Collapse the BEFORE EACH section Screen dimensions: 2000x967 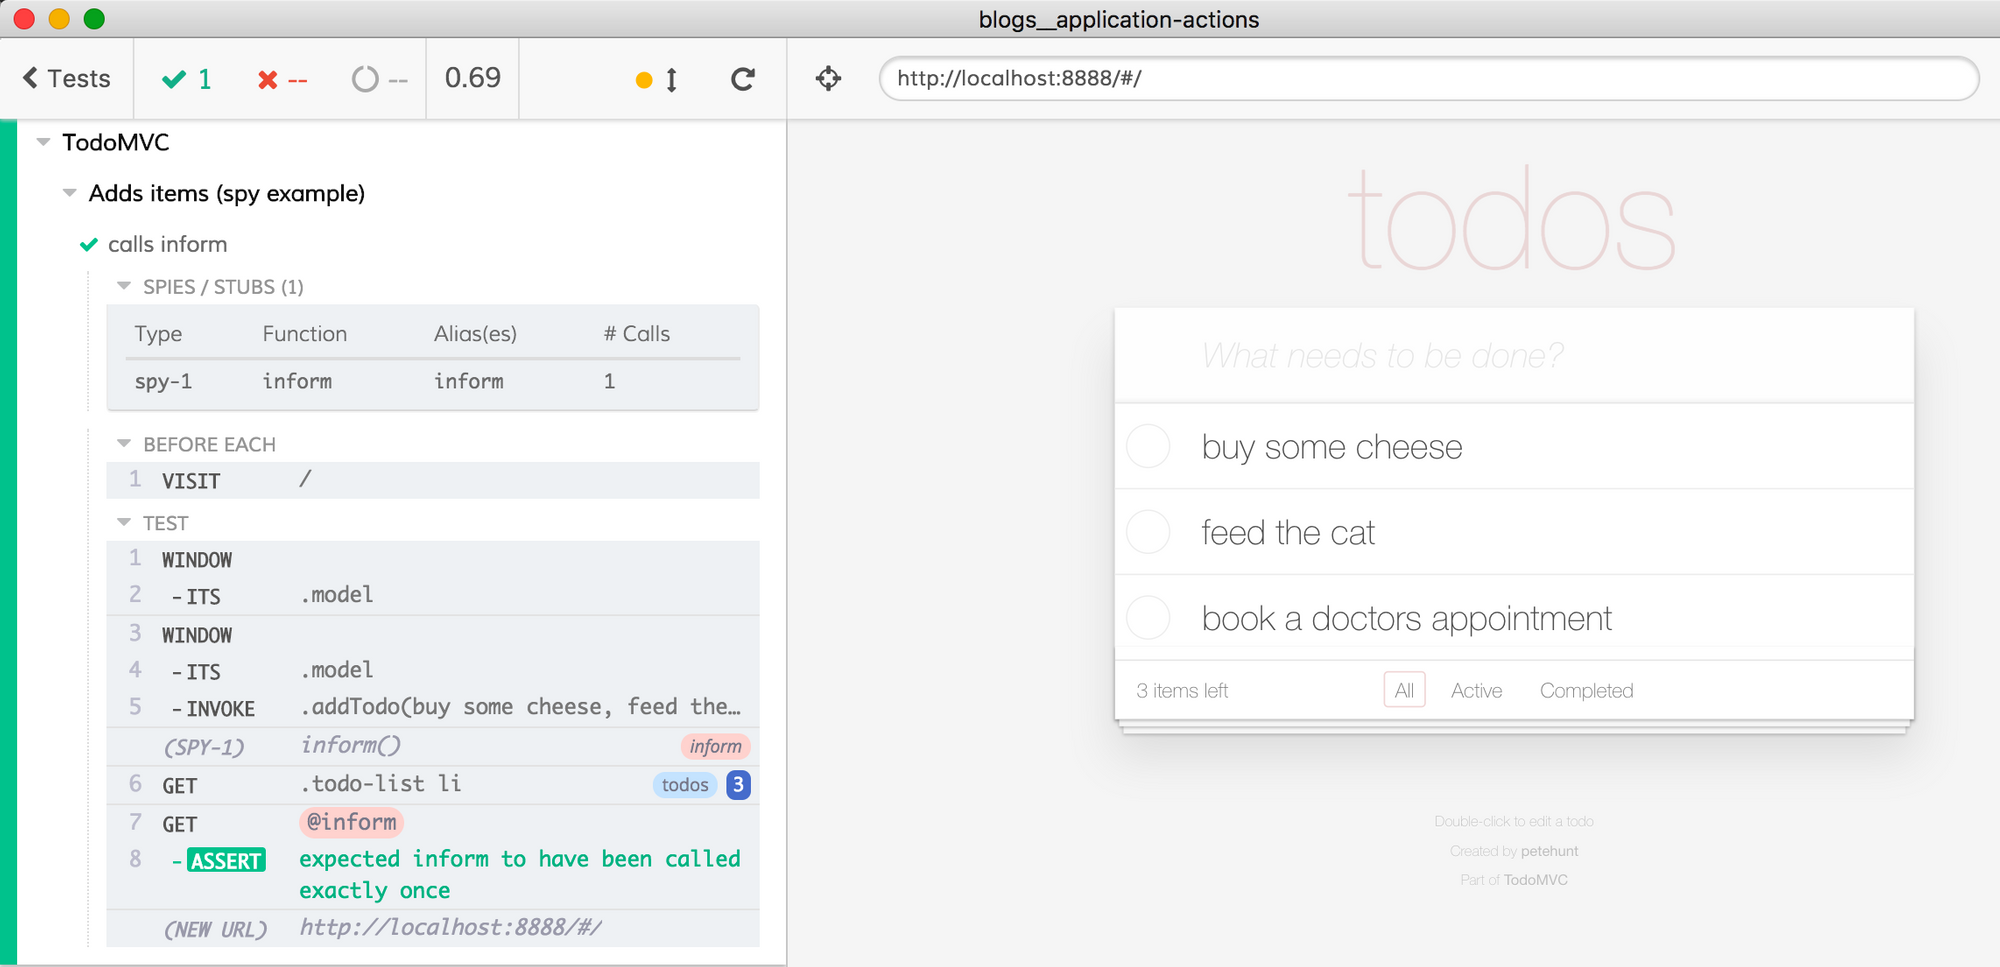click(124, 443)
